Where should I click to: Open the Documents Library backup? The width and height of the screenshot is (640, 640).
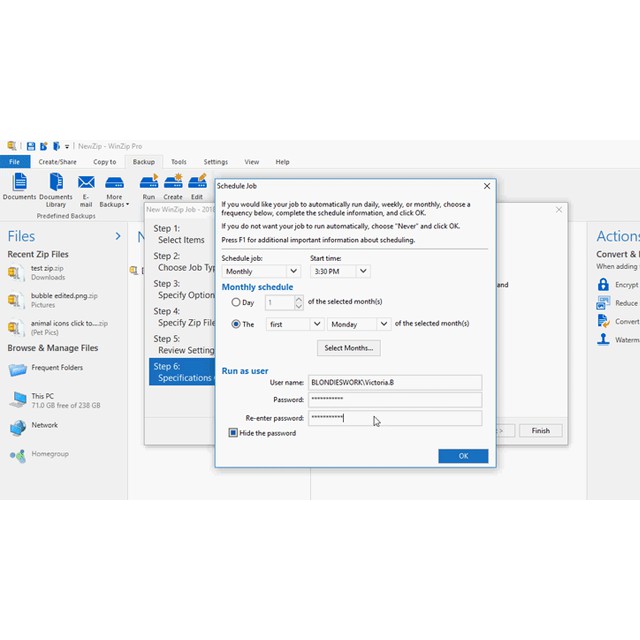(56, 183)
